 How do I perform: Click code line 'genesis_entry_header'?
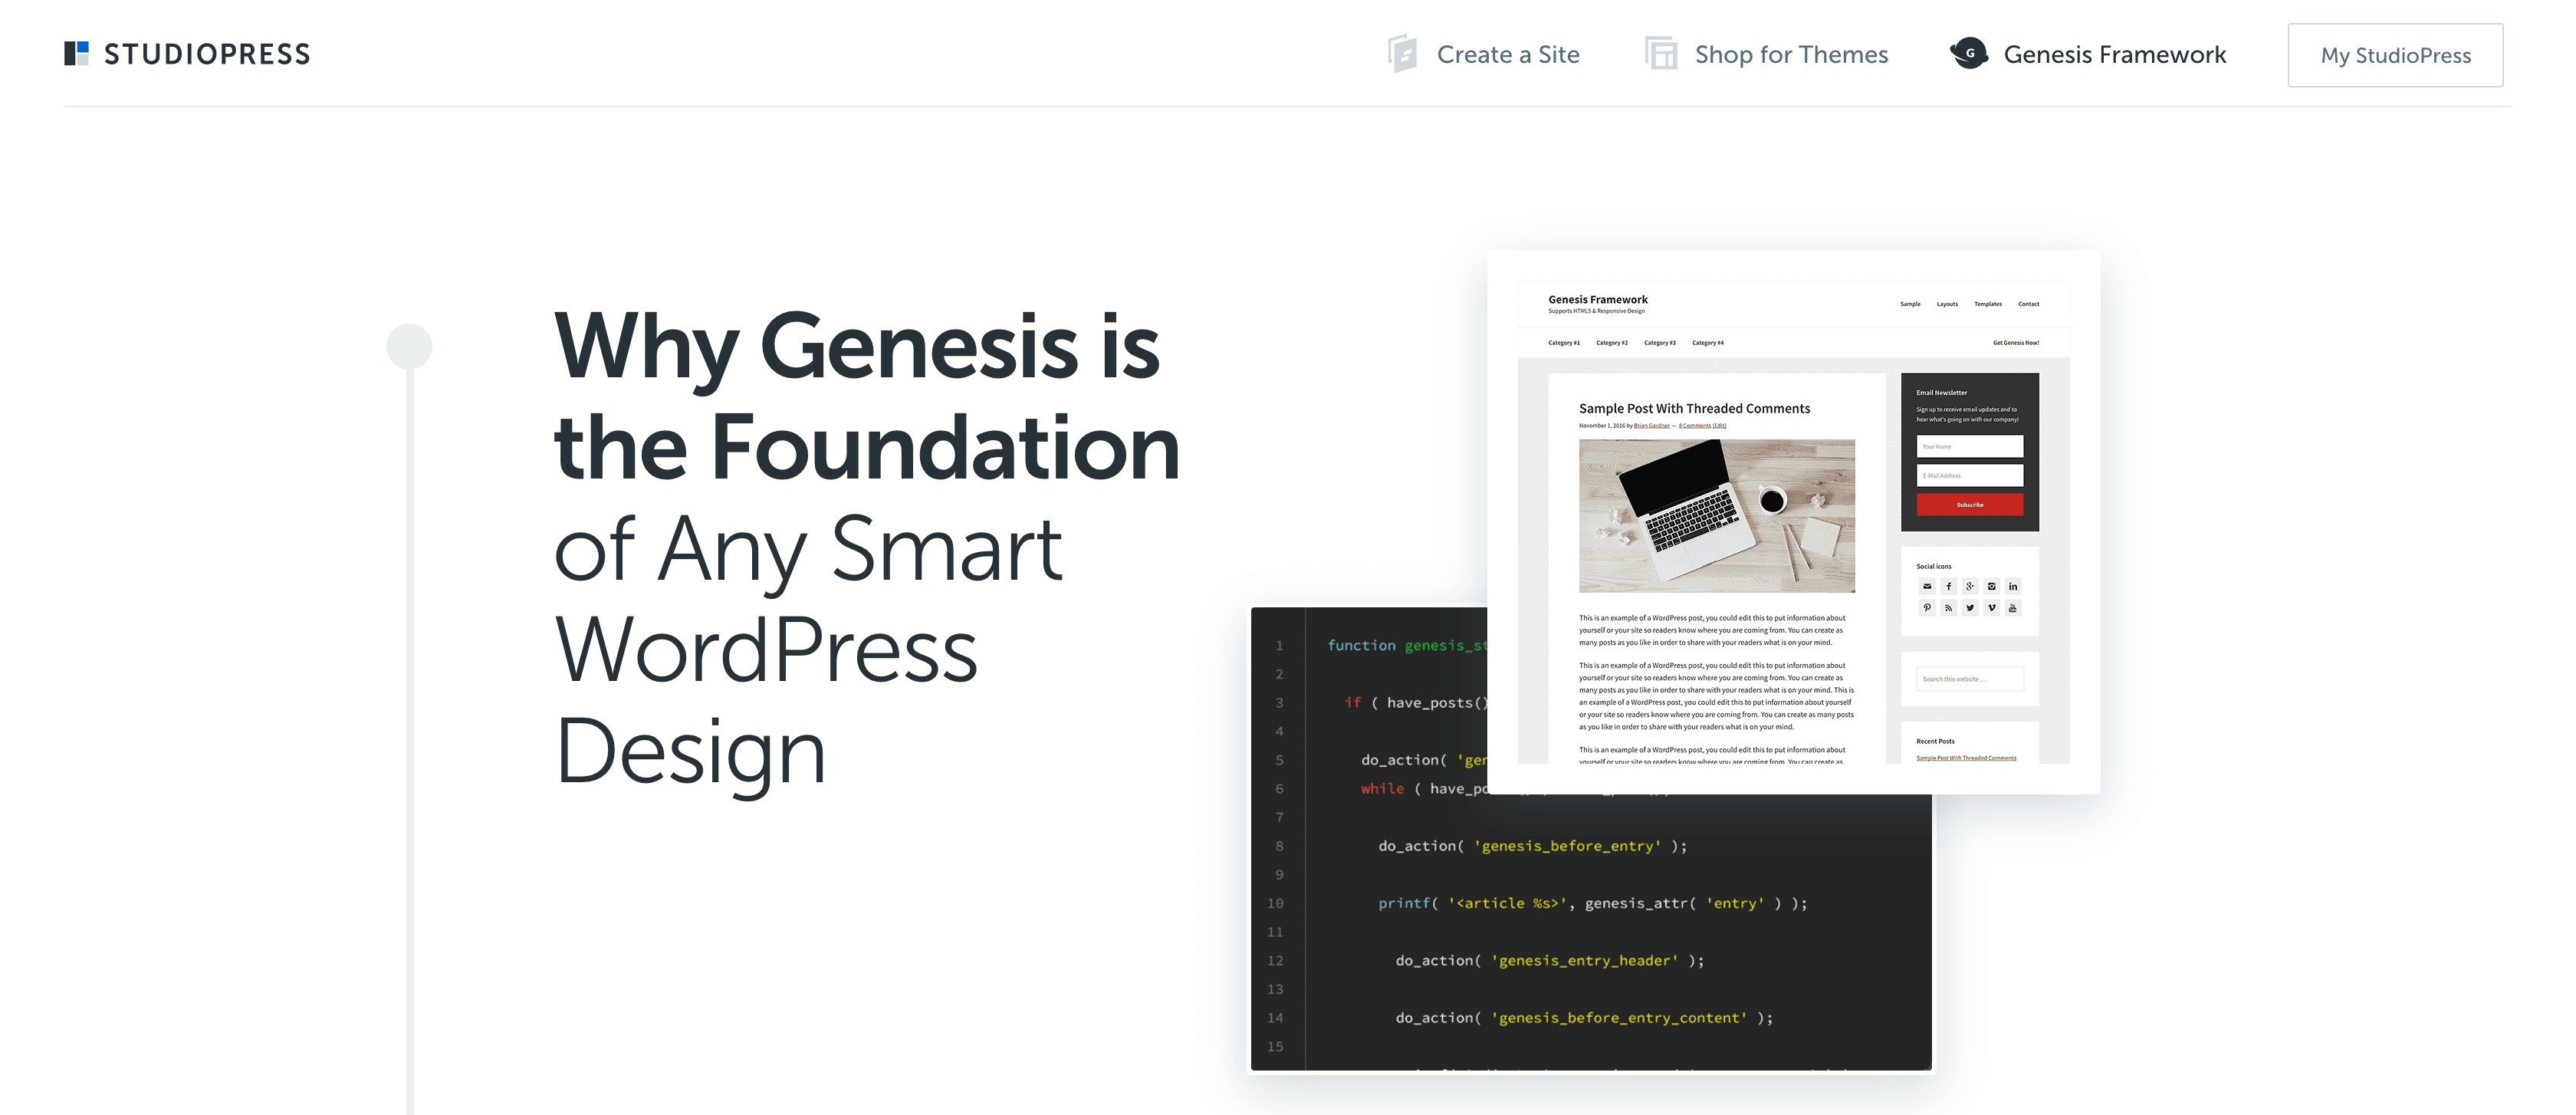point(1550,960)
